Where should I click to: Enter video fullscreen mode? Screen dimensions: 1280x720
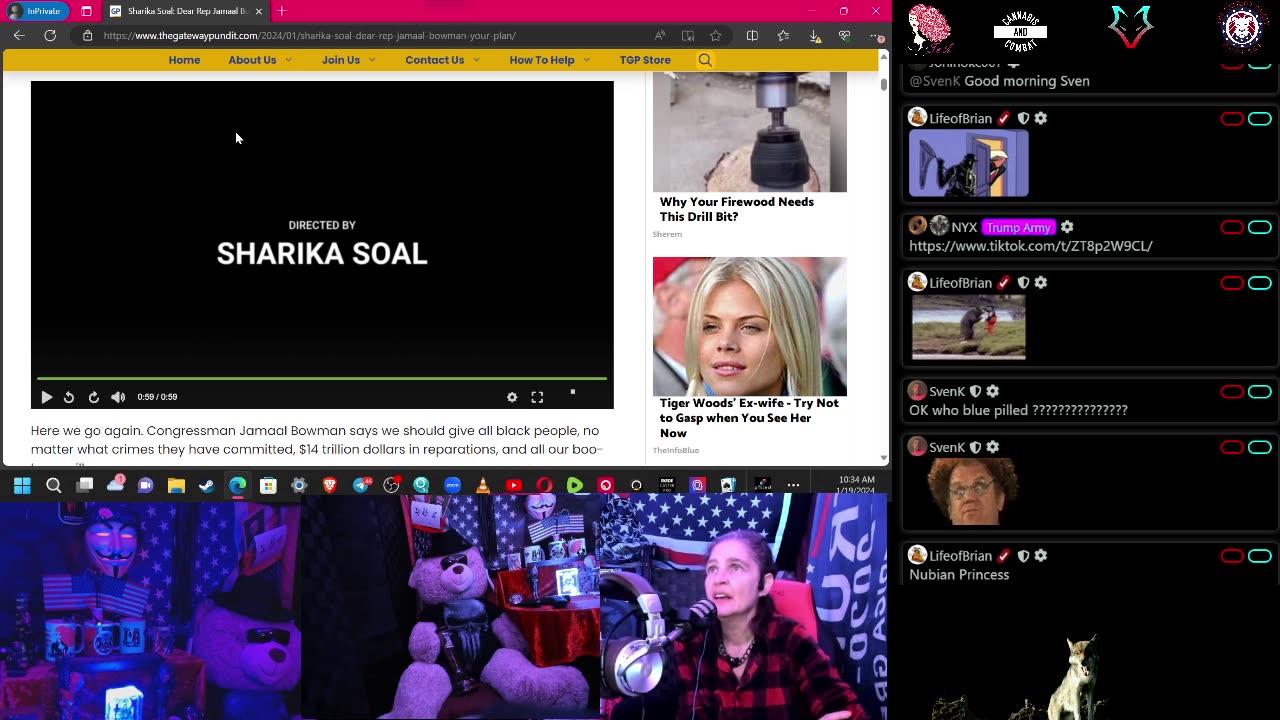537,397
